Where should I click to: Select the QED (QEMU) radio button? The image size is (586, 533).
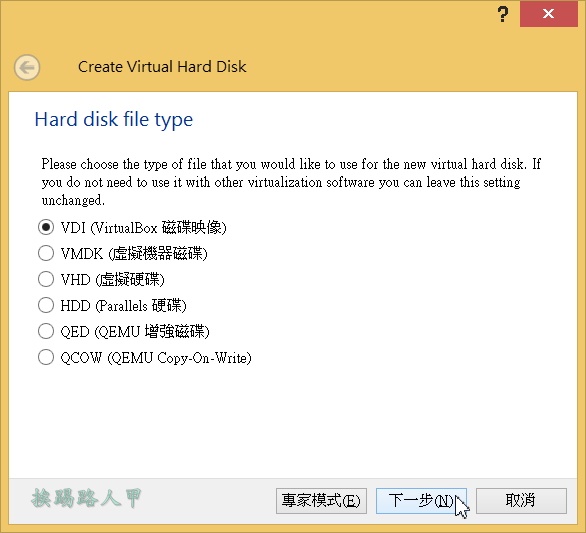pyautogui.click(x=46, y=331)
